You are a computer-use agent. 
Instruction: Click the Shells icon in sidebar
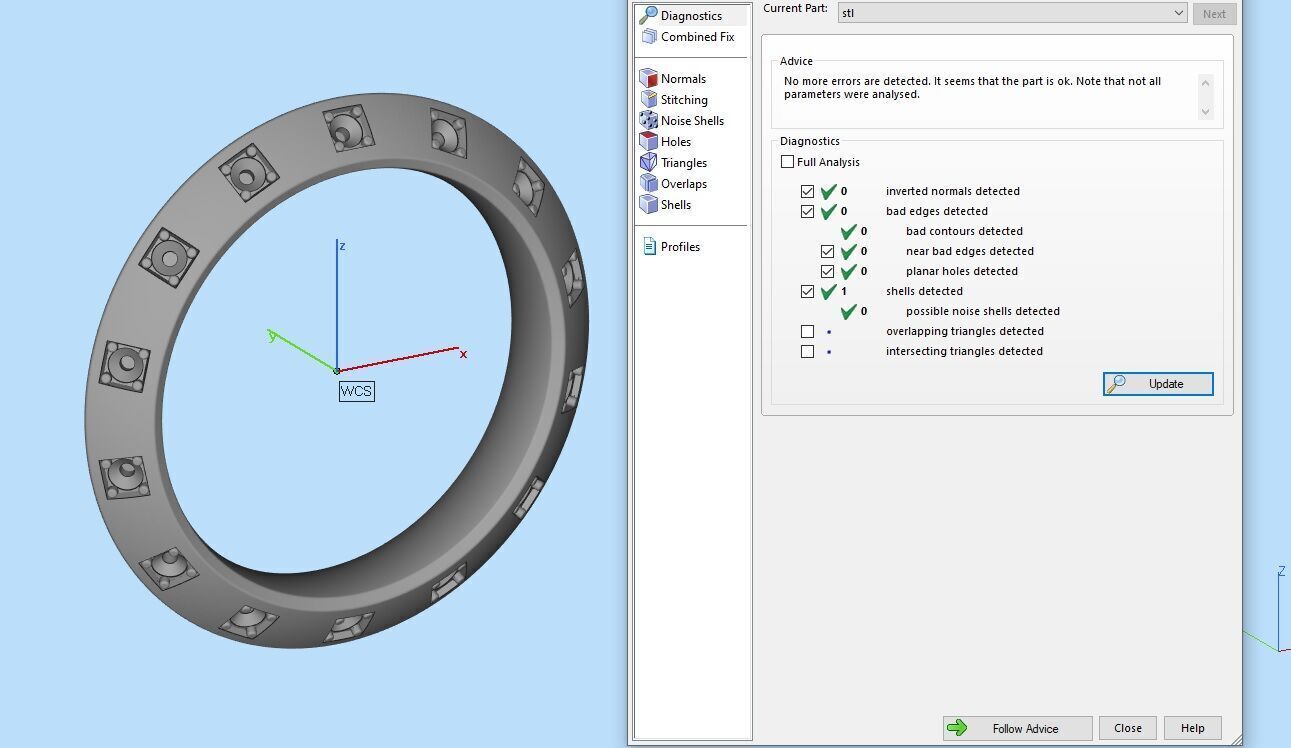[x=648, y=205]
